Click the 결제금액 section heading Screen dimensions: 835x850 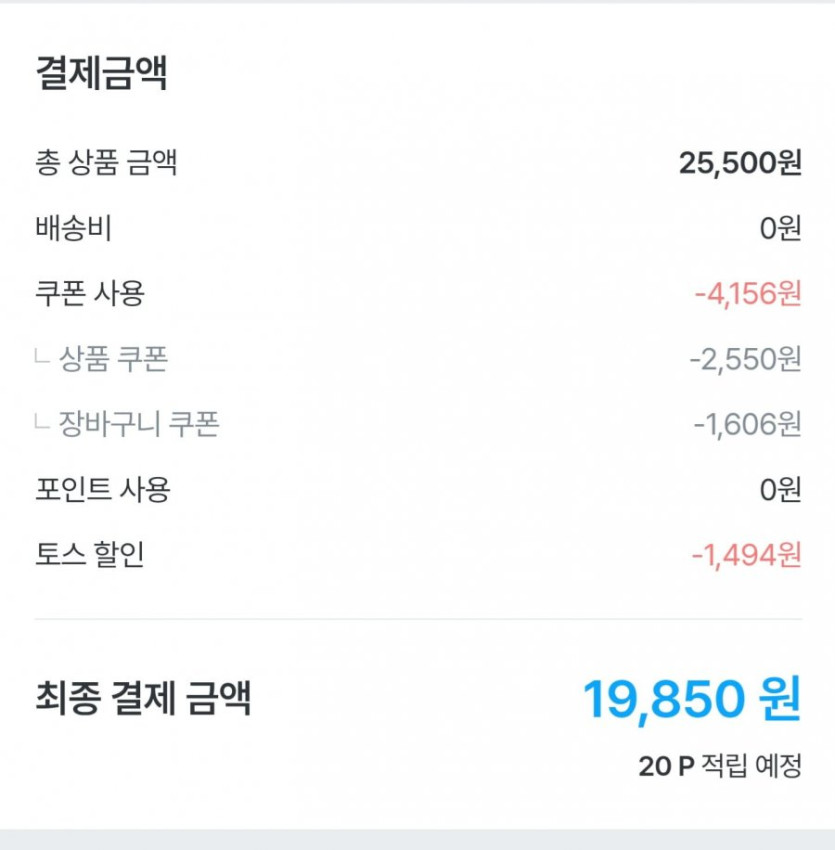[x=101, y=74]
